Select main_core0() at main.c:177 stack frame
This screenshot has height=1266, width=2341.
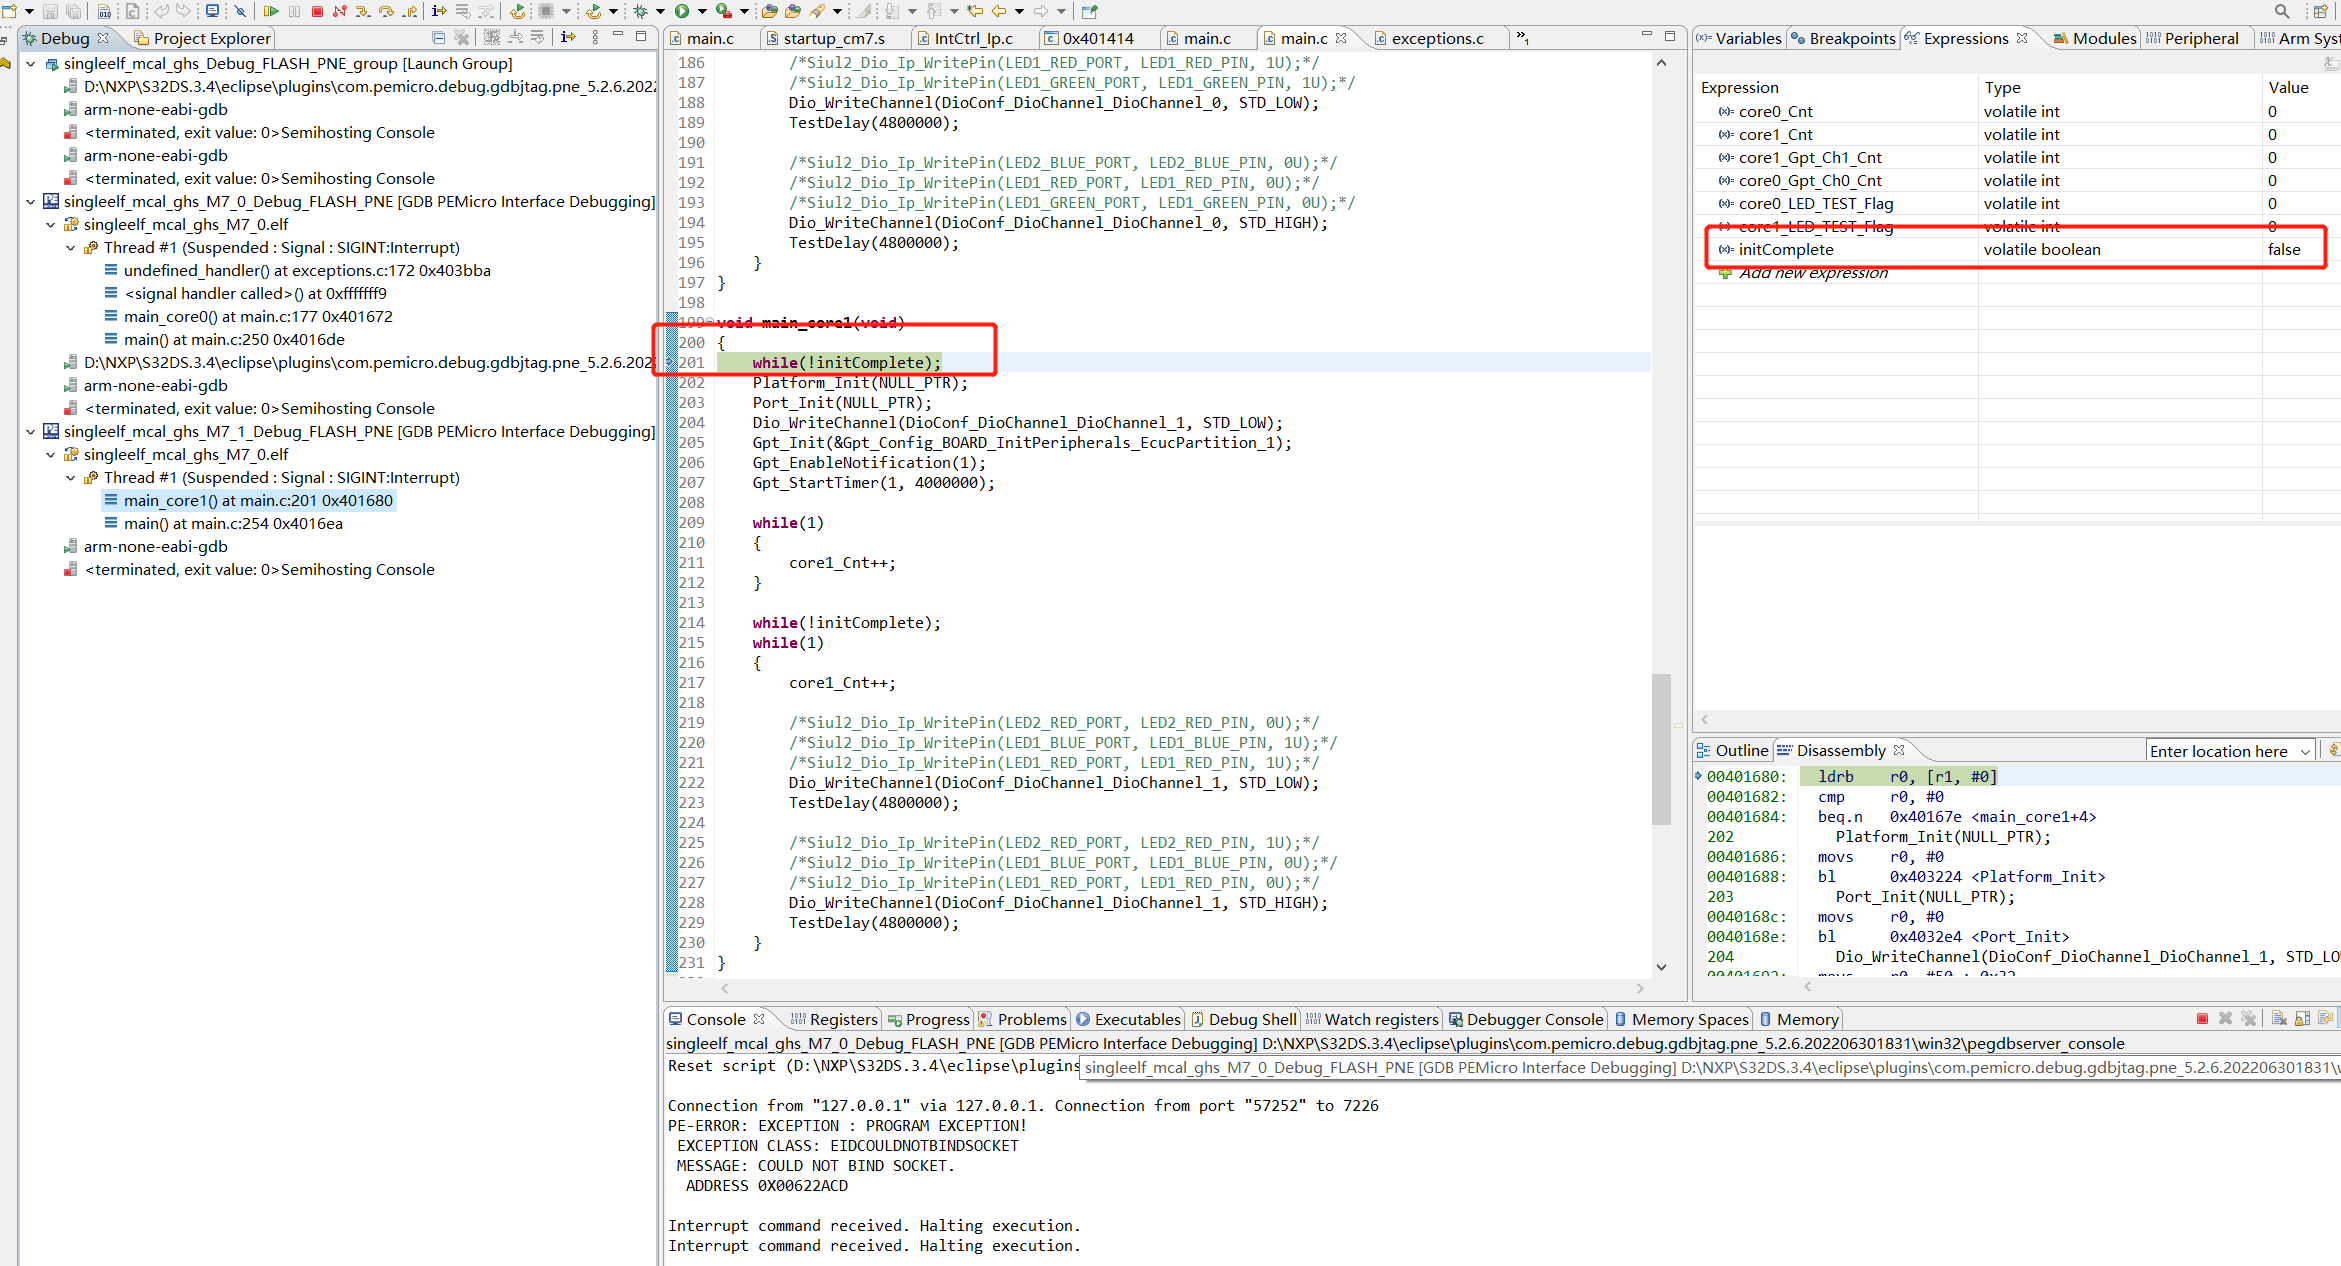(x=258, y=316)
